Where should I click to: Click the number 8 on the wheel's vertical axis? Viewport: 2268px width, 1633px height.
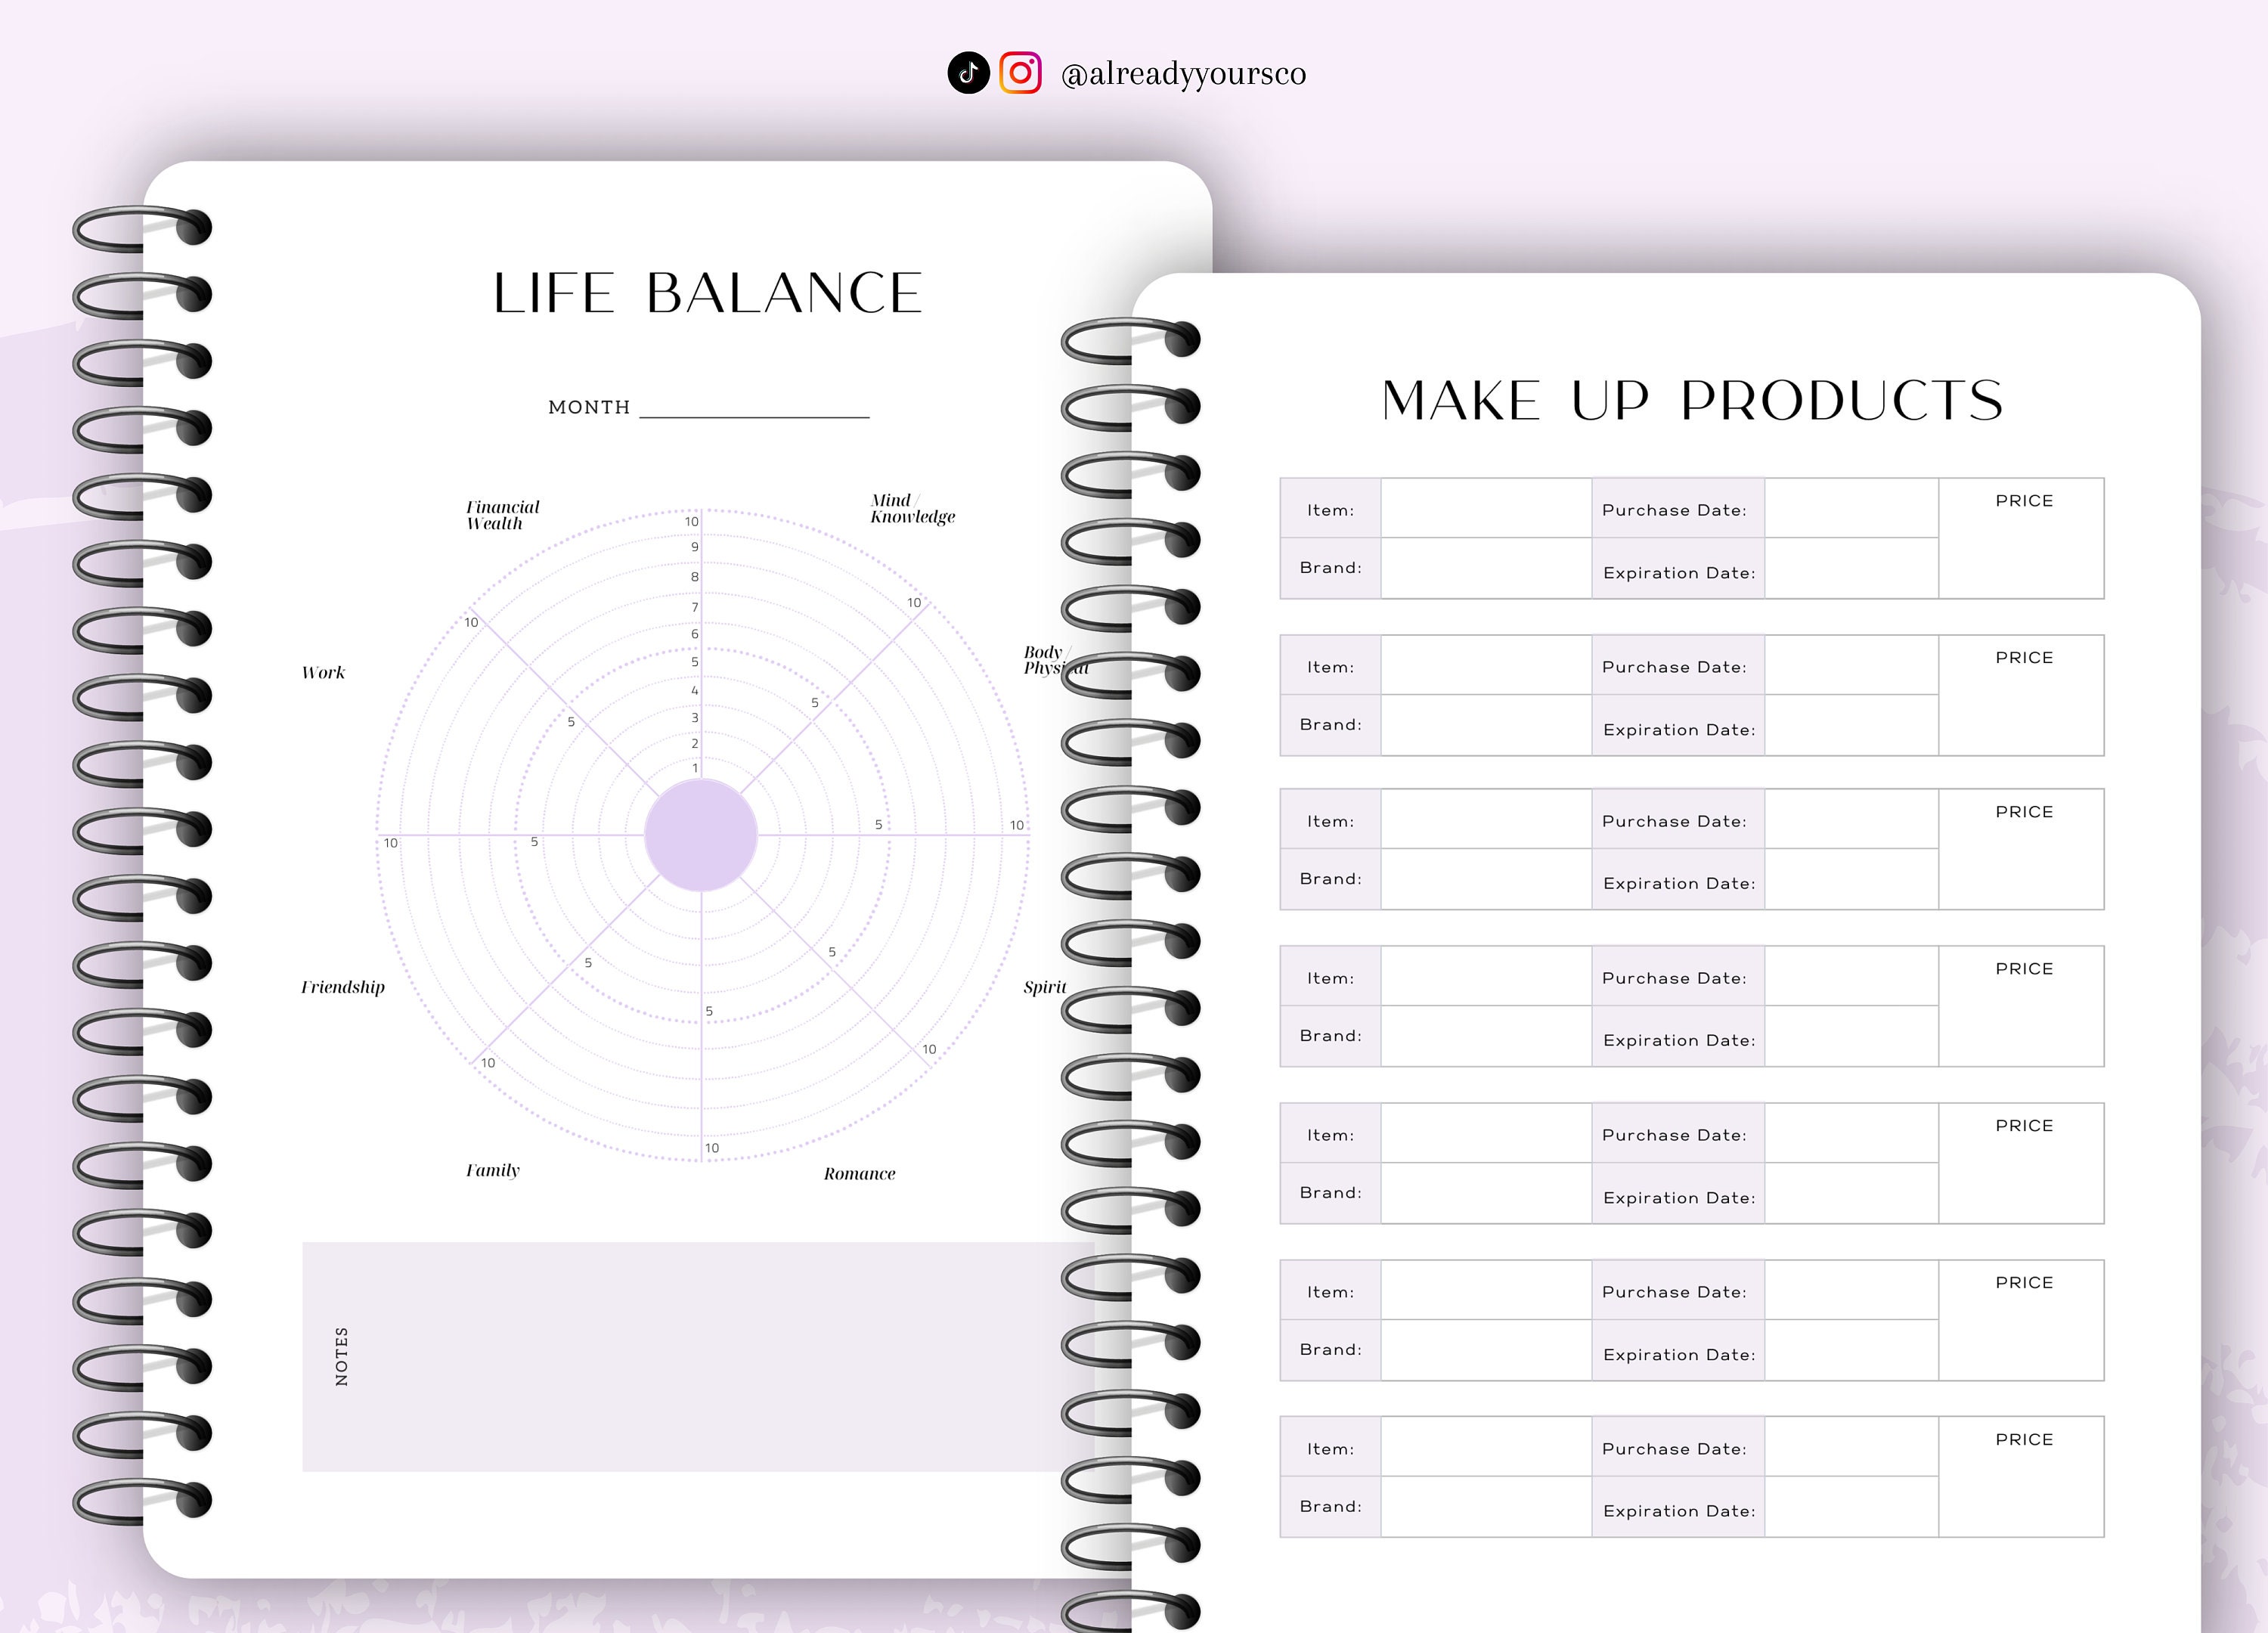(695, 577)
